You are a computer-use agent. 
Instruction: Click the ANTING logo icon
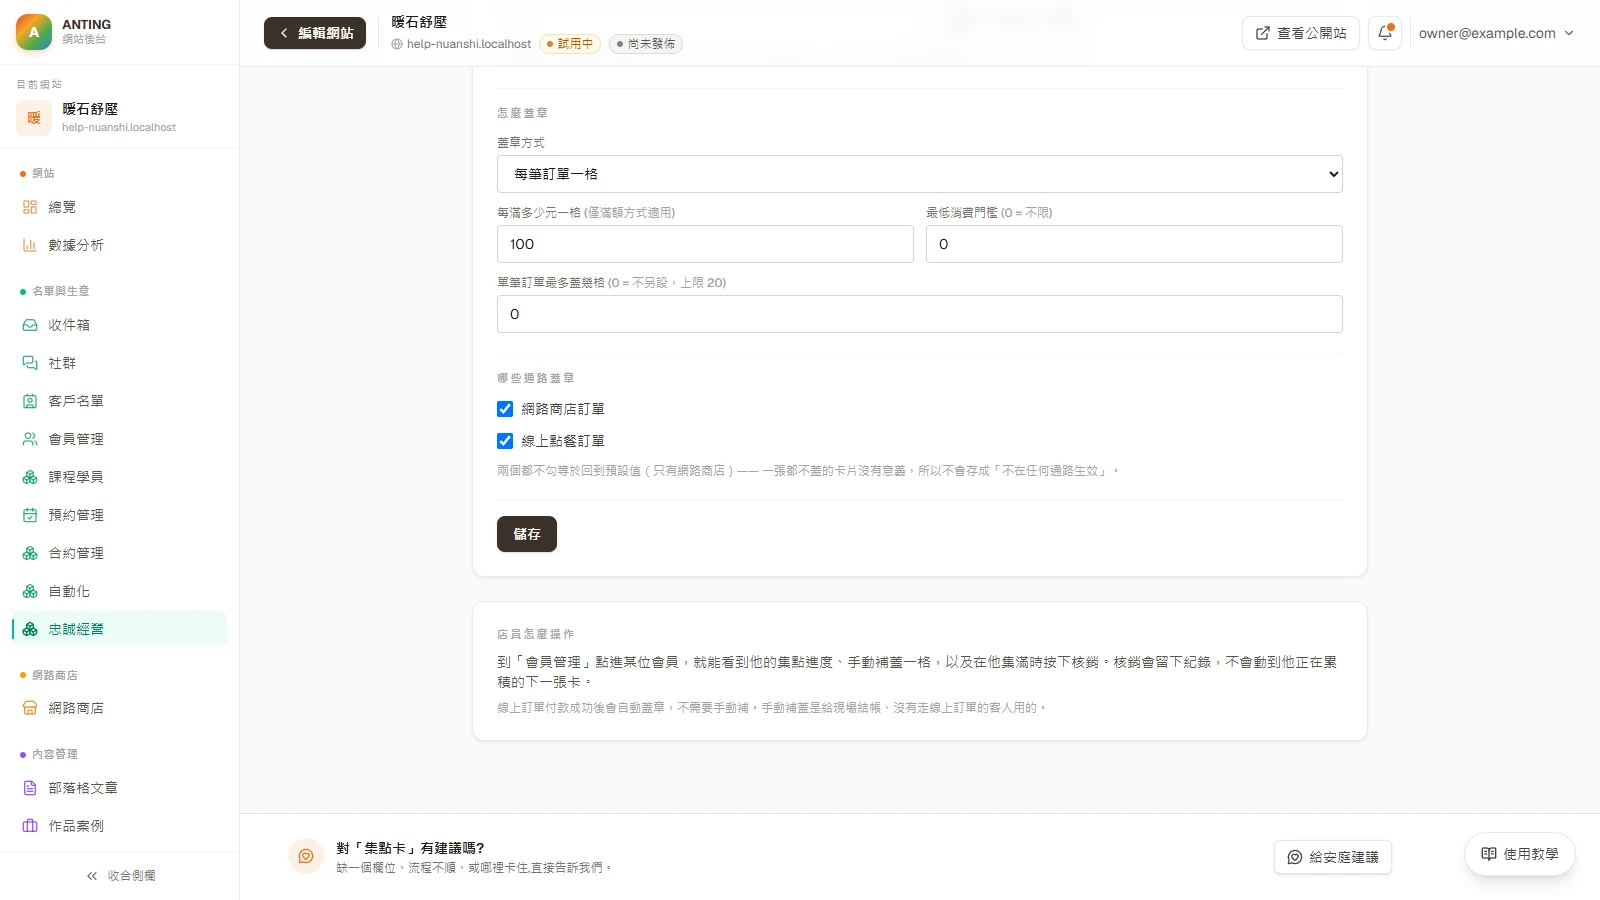tap(34, 32)
